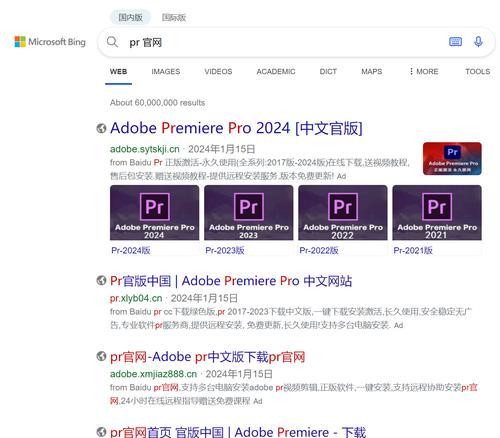Viewport: 500px width, 438px height.
Task: Click the Adobe Premiere Pro 2023 thumbnail
Action: click(x=249, y=213)
